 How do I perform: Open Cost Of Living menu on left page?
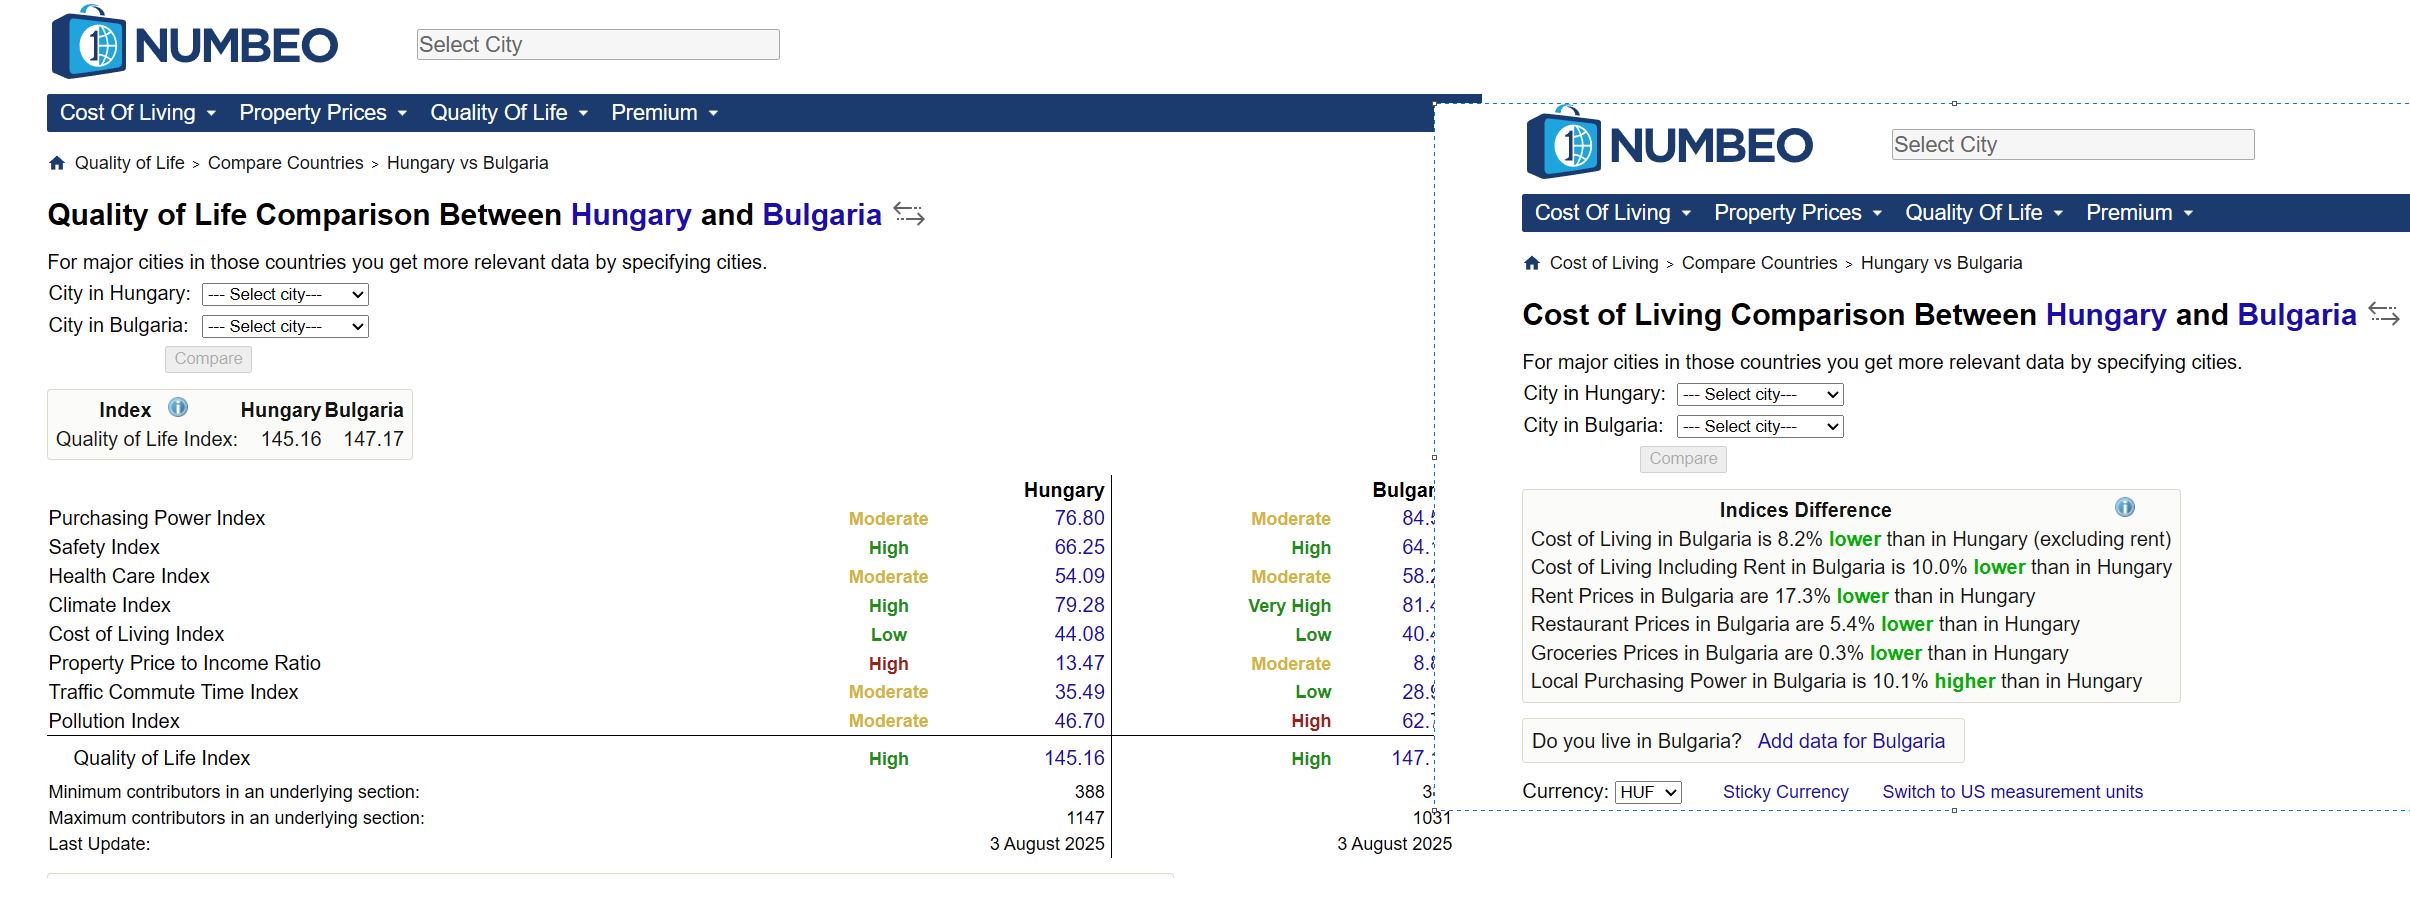click(138, 113)
